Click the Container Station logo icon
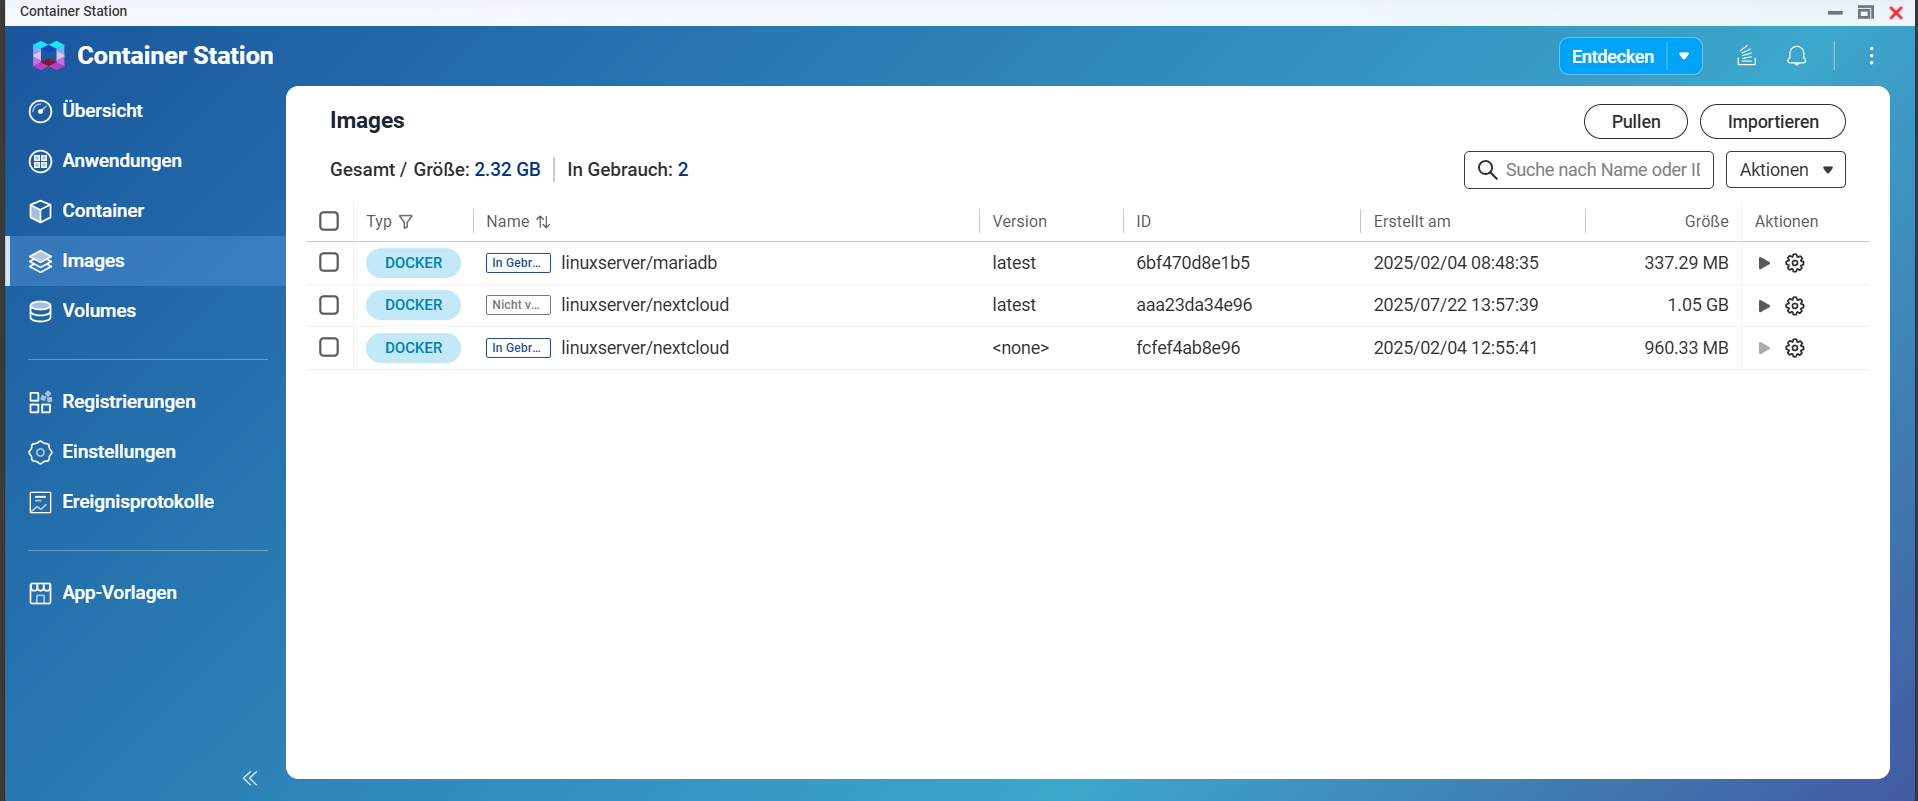The height and width of the screenshot is (801, 1918). point(48,55)
